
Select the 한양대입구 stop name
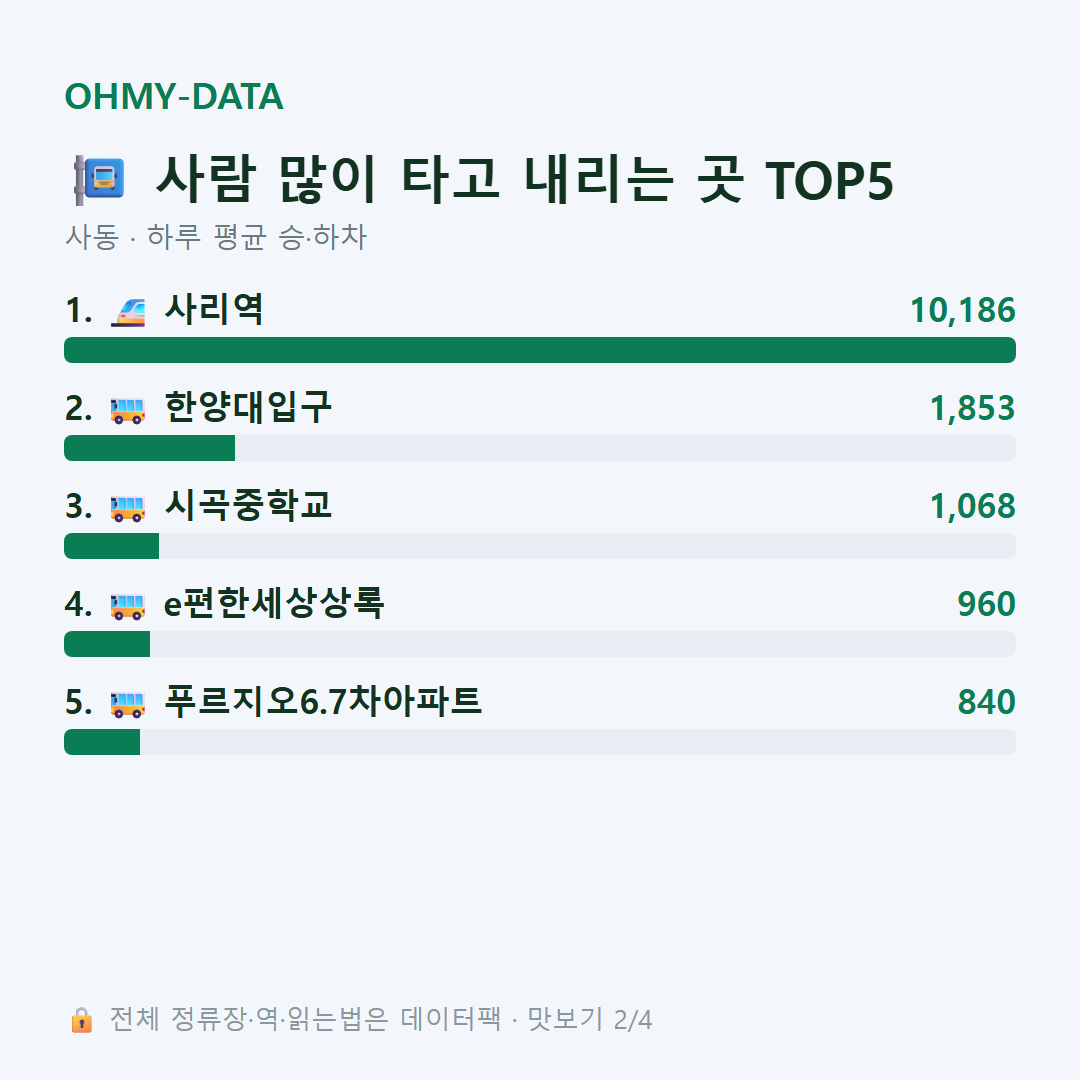(x=248, y=407)
